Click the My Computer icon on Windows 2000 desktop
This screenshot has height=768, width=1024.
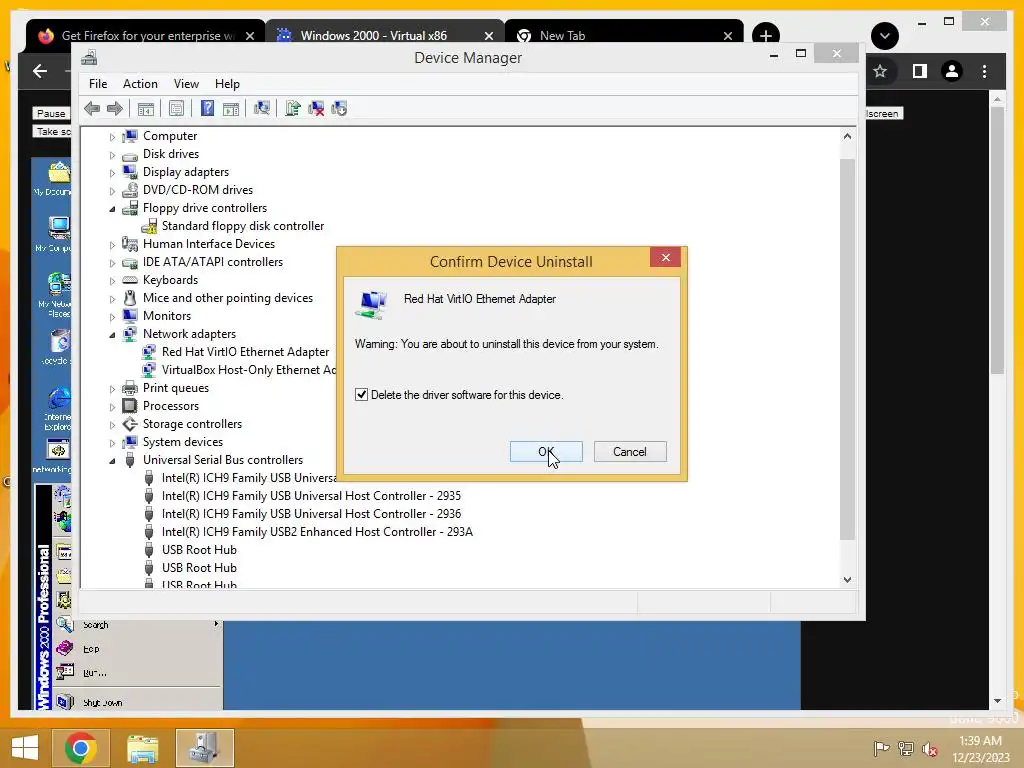coord(59,228)
